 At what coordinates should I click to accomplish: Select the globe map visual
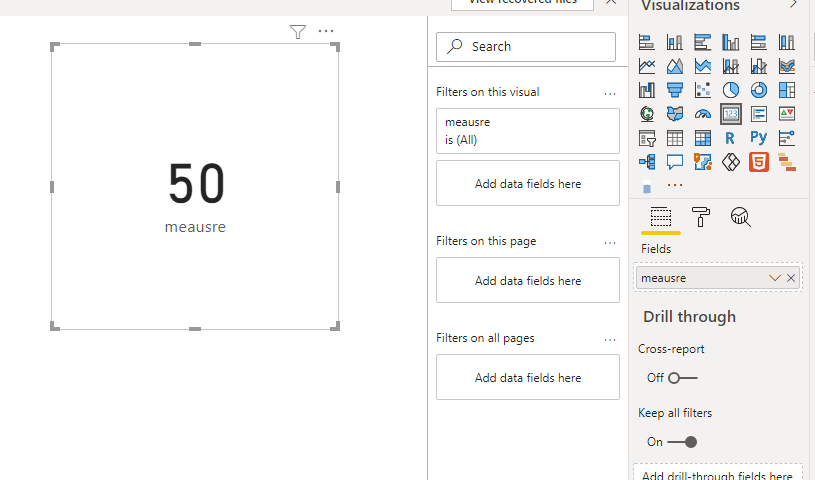[x=647, y=114]
